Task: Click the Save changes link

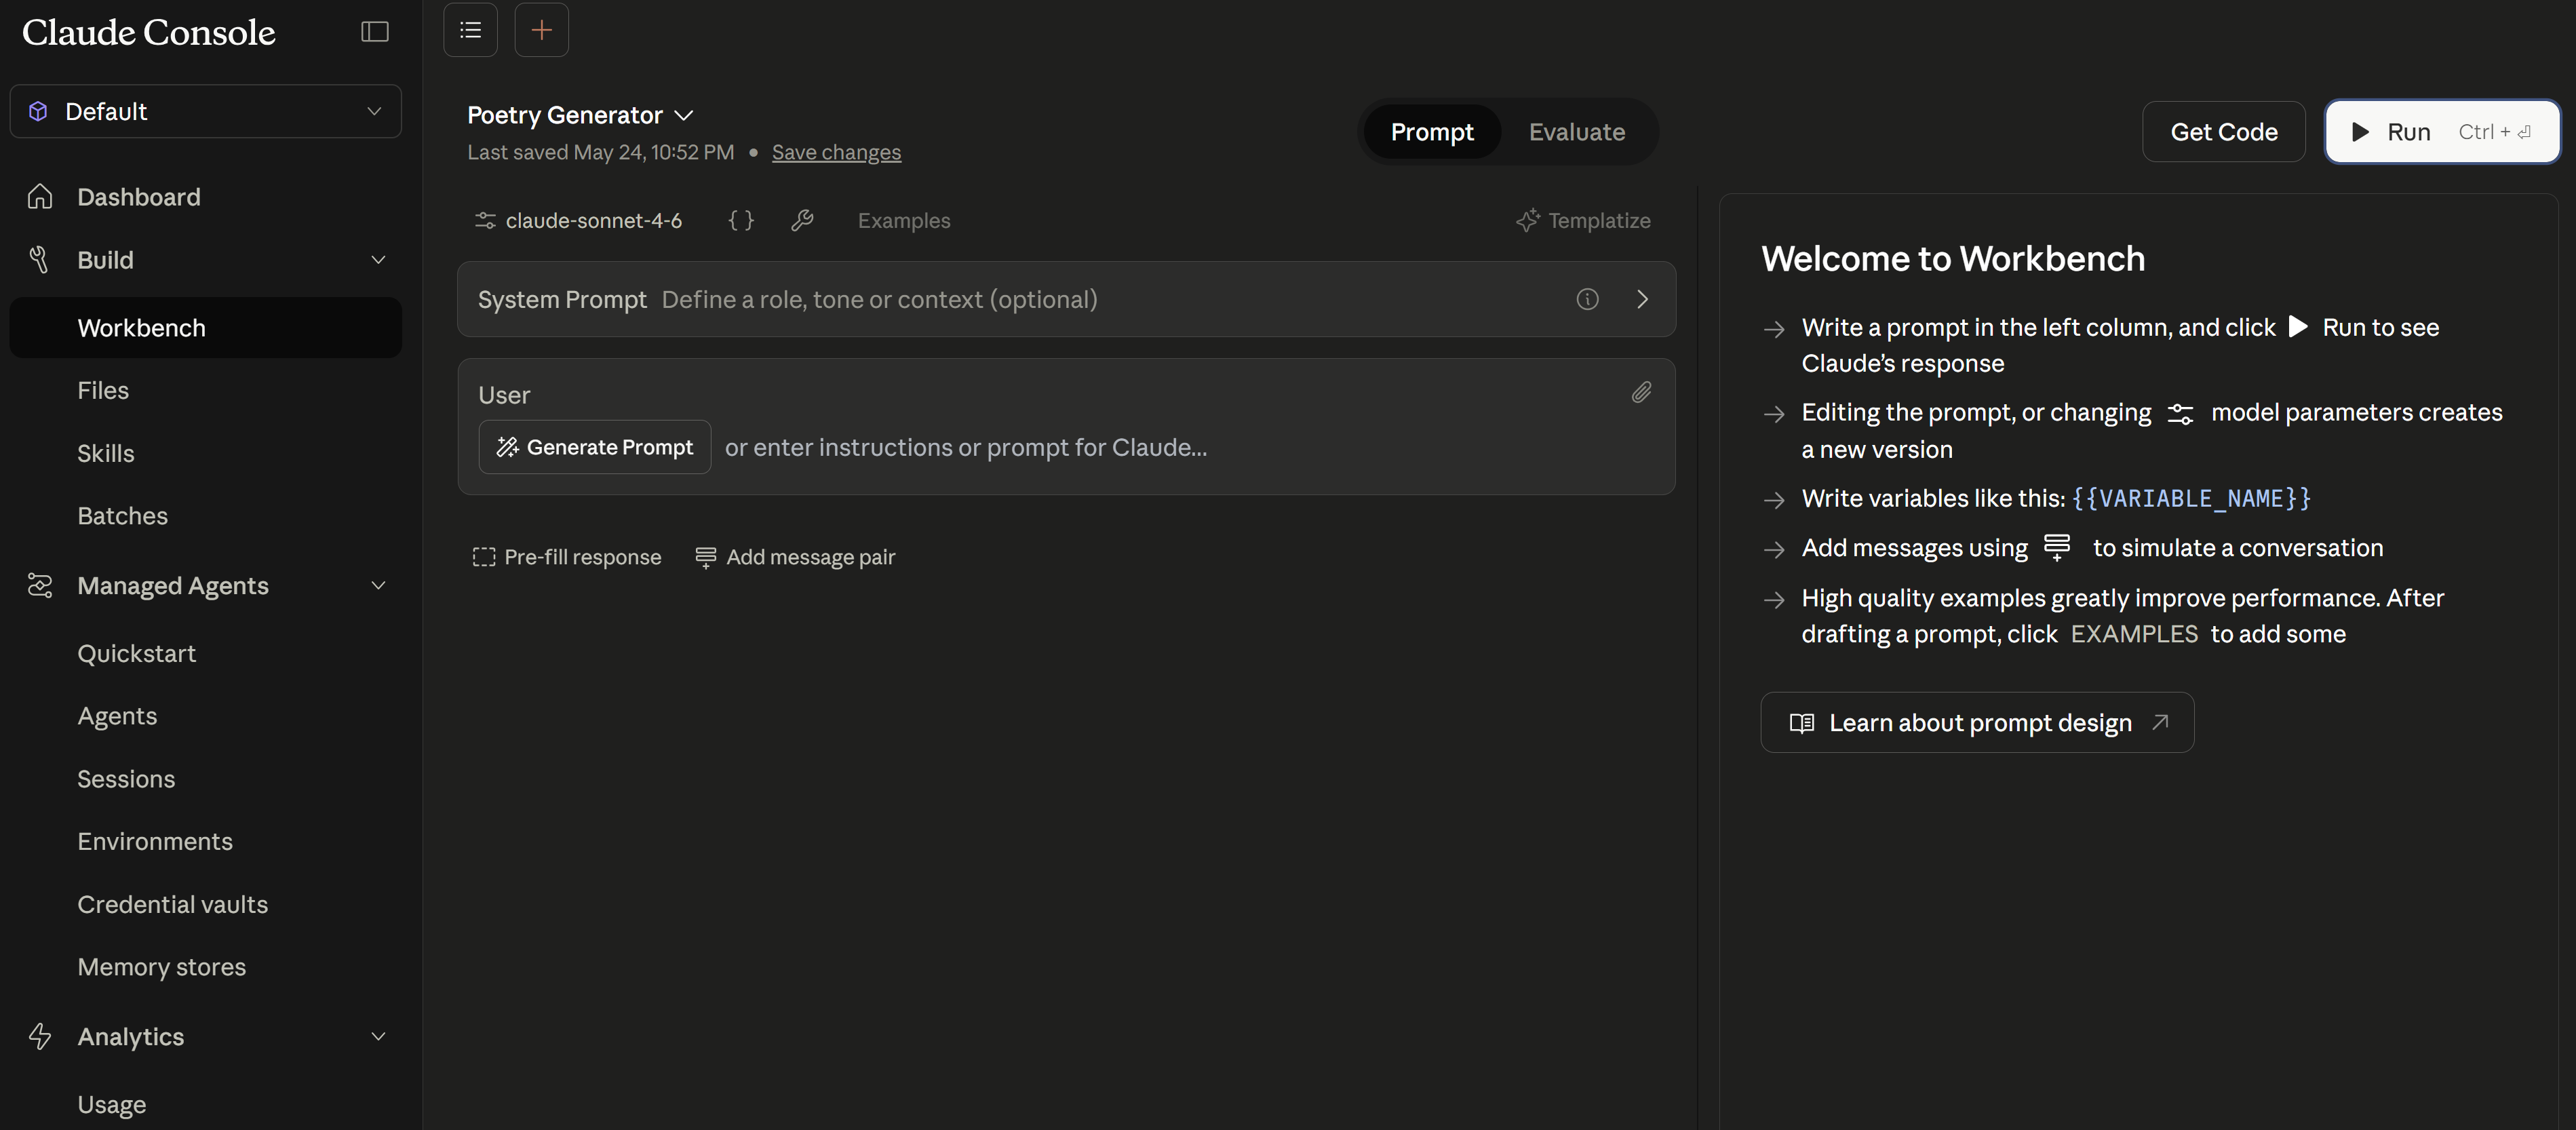Action: click(x=836, y=152)
